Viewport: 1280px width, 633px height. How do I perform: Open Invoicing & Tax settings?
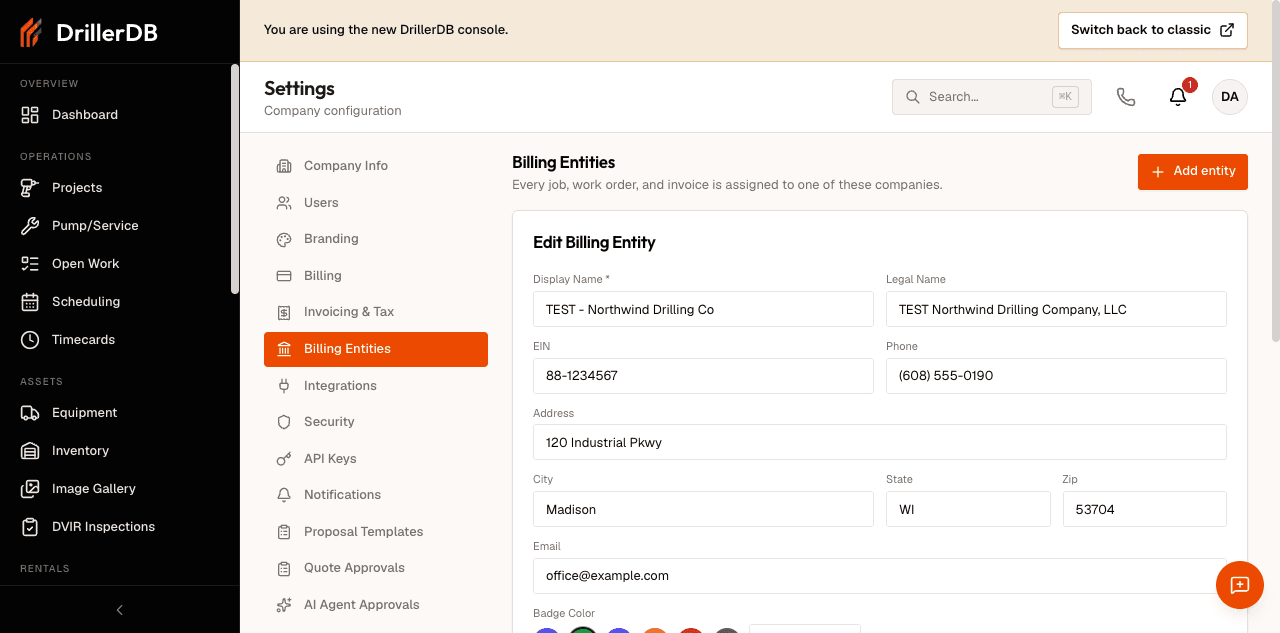coord(376,312)
